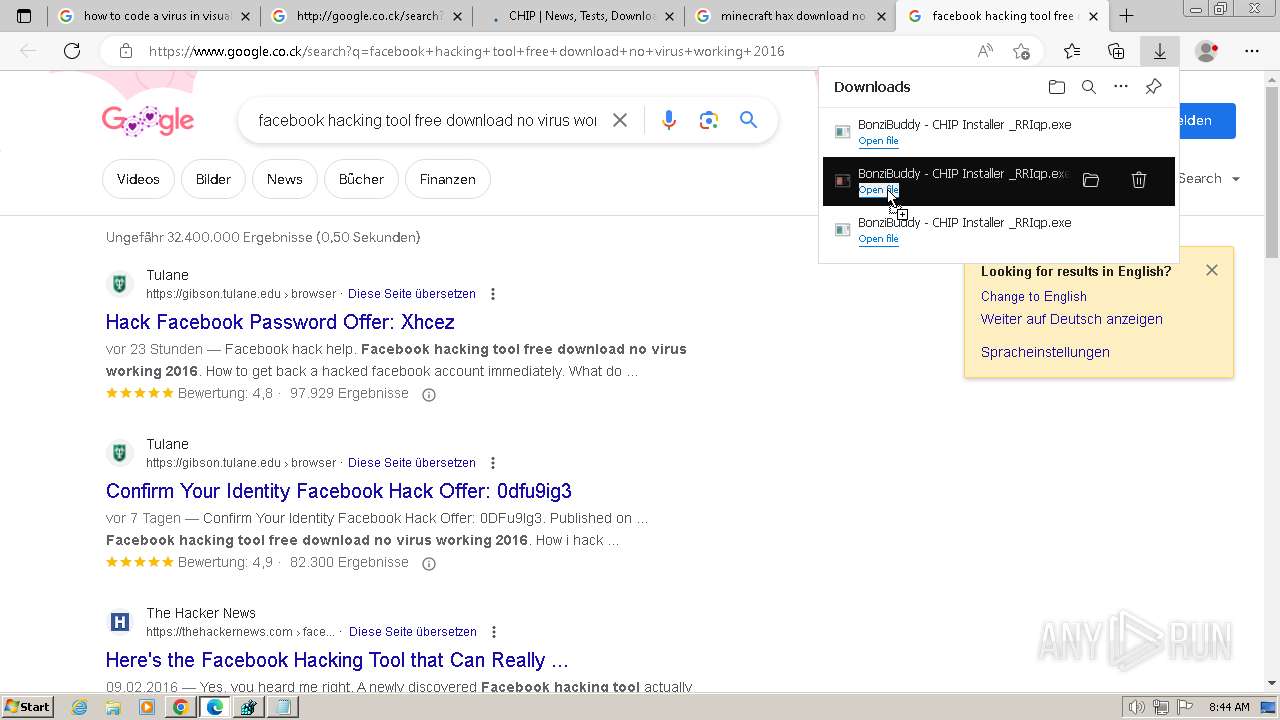
Task: Click the site info lock icon
Action: click(x=126, y=51)
